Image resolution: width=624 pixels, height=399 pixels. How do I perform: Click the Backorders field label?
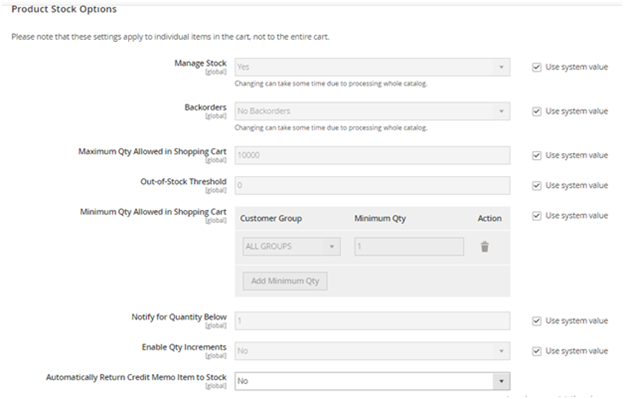pyautogui.click(x=205, y=107)
